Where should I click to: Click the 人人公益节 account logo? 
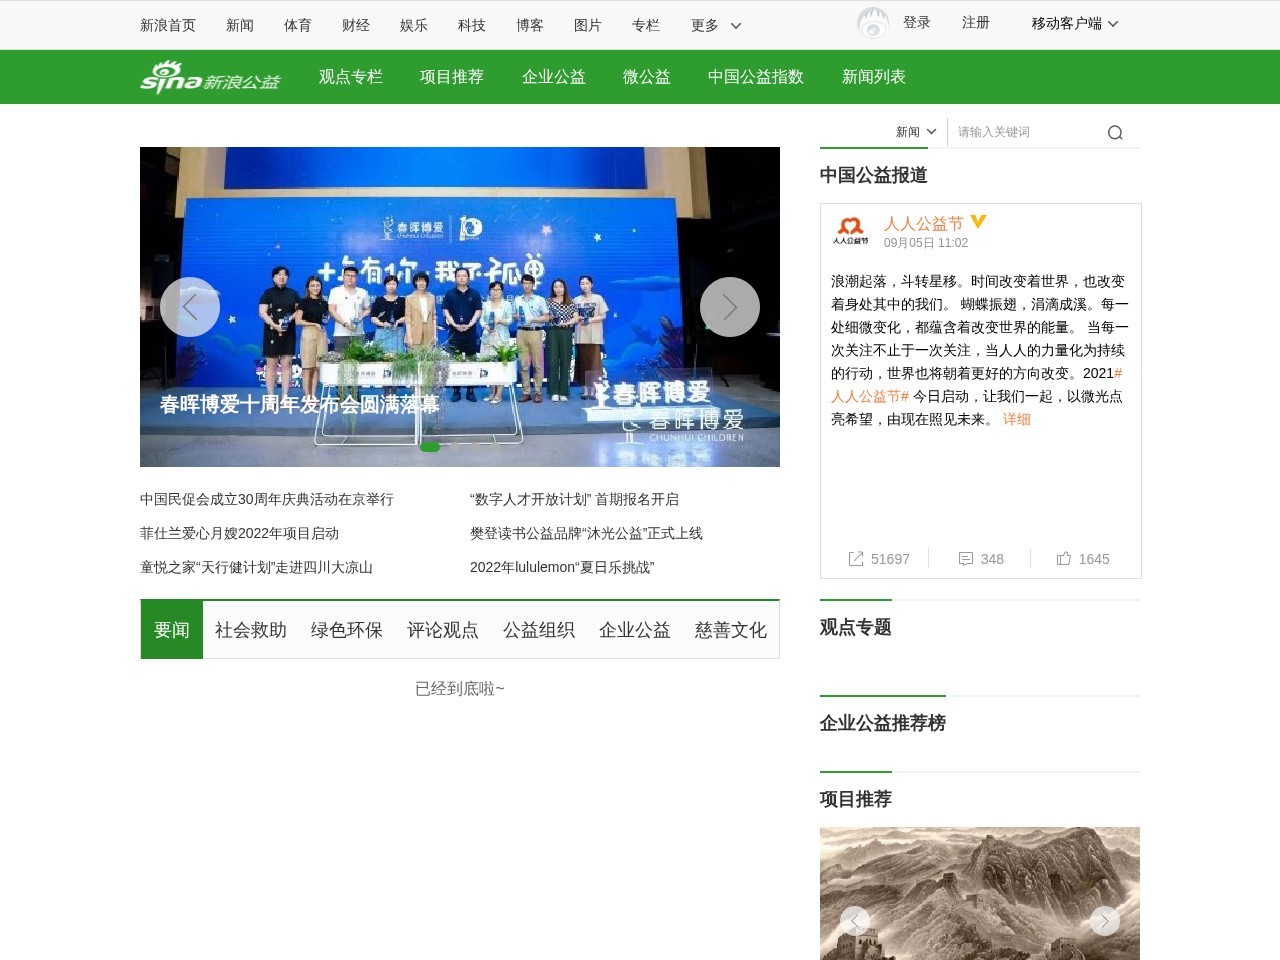(850, 228)
